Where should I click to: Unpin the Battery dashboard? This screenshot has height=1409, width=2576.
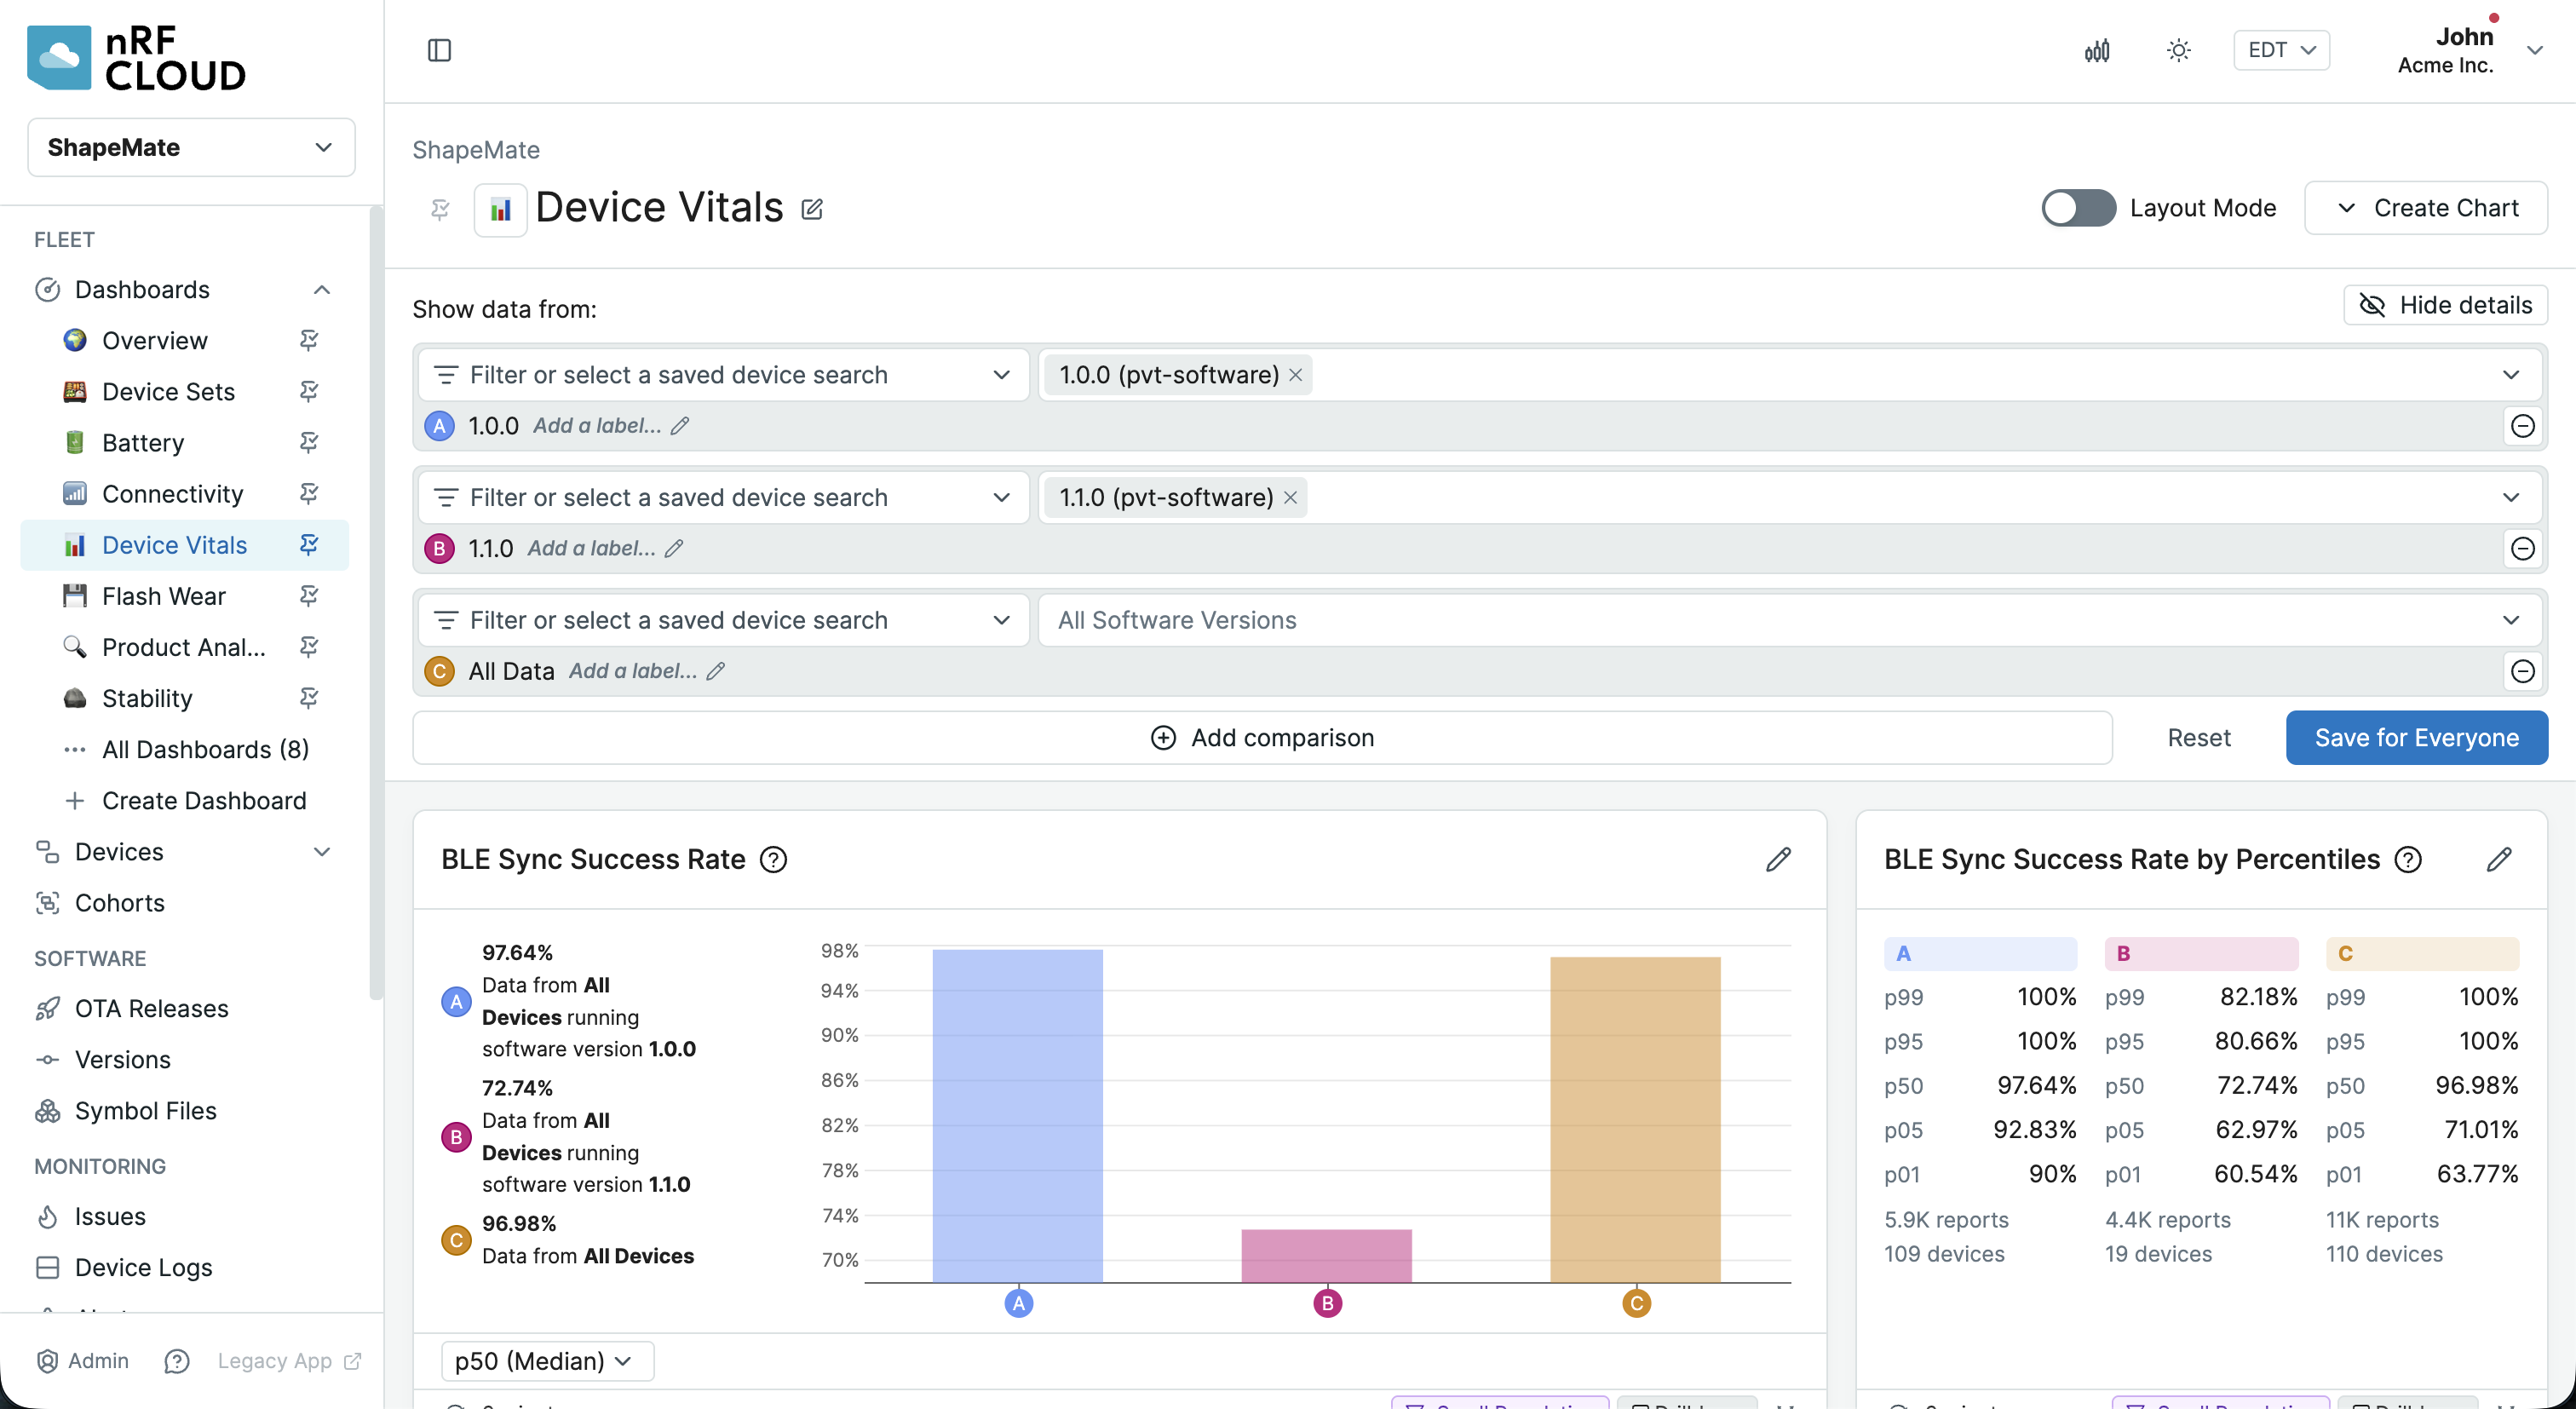309,442
